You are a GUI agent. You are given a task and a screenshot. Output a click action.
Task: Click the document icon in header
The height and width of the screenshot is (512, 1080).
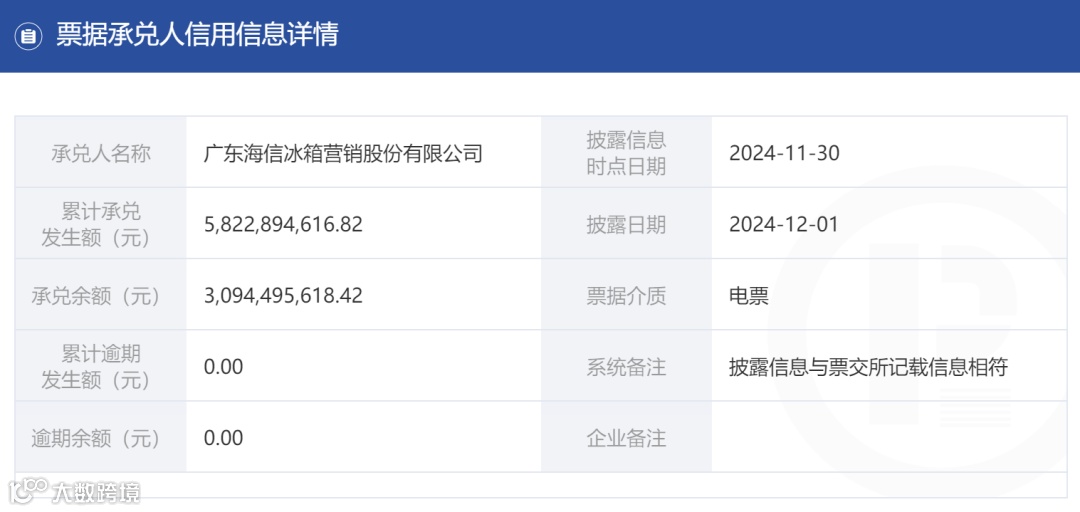click(28, 35)
